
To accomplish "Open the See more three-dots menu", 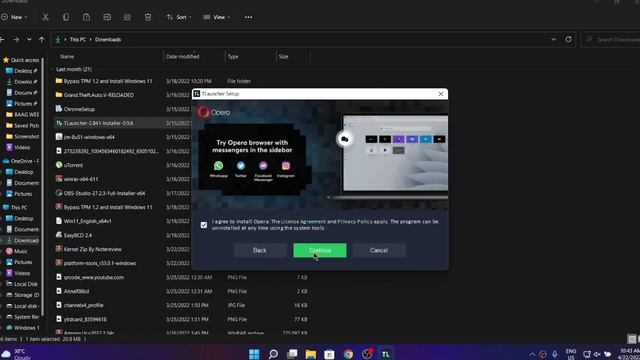I will pos(248,17).
